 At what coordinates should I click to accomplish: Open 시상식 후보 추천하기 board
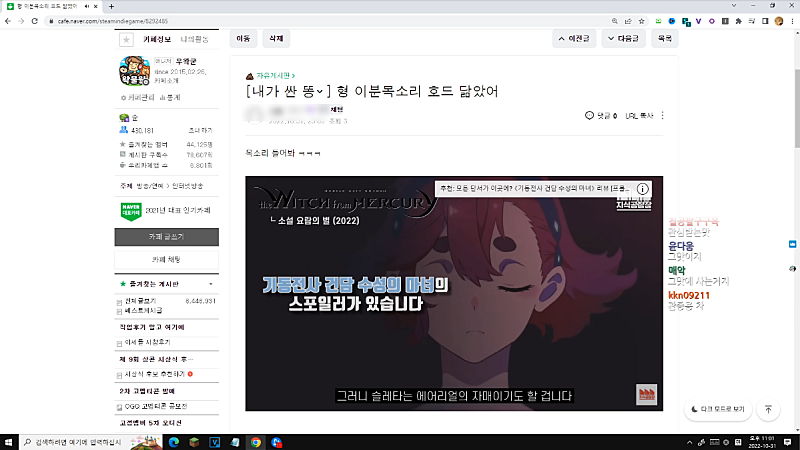155,374
